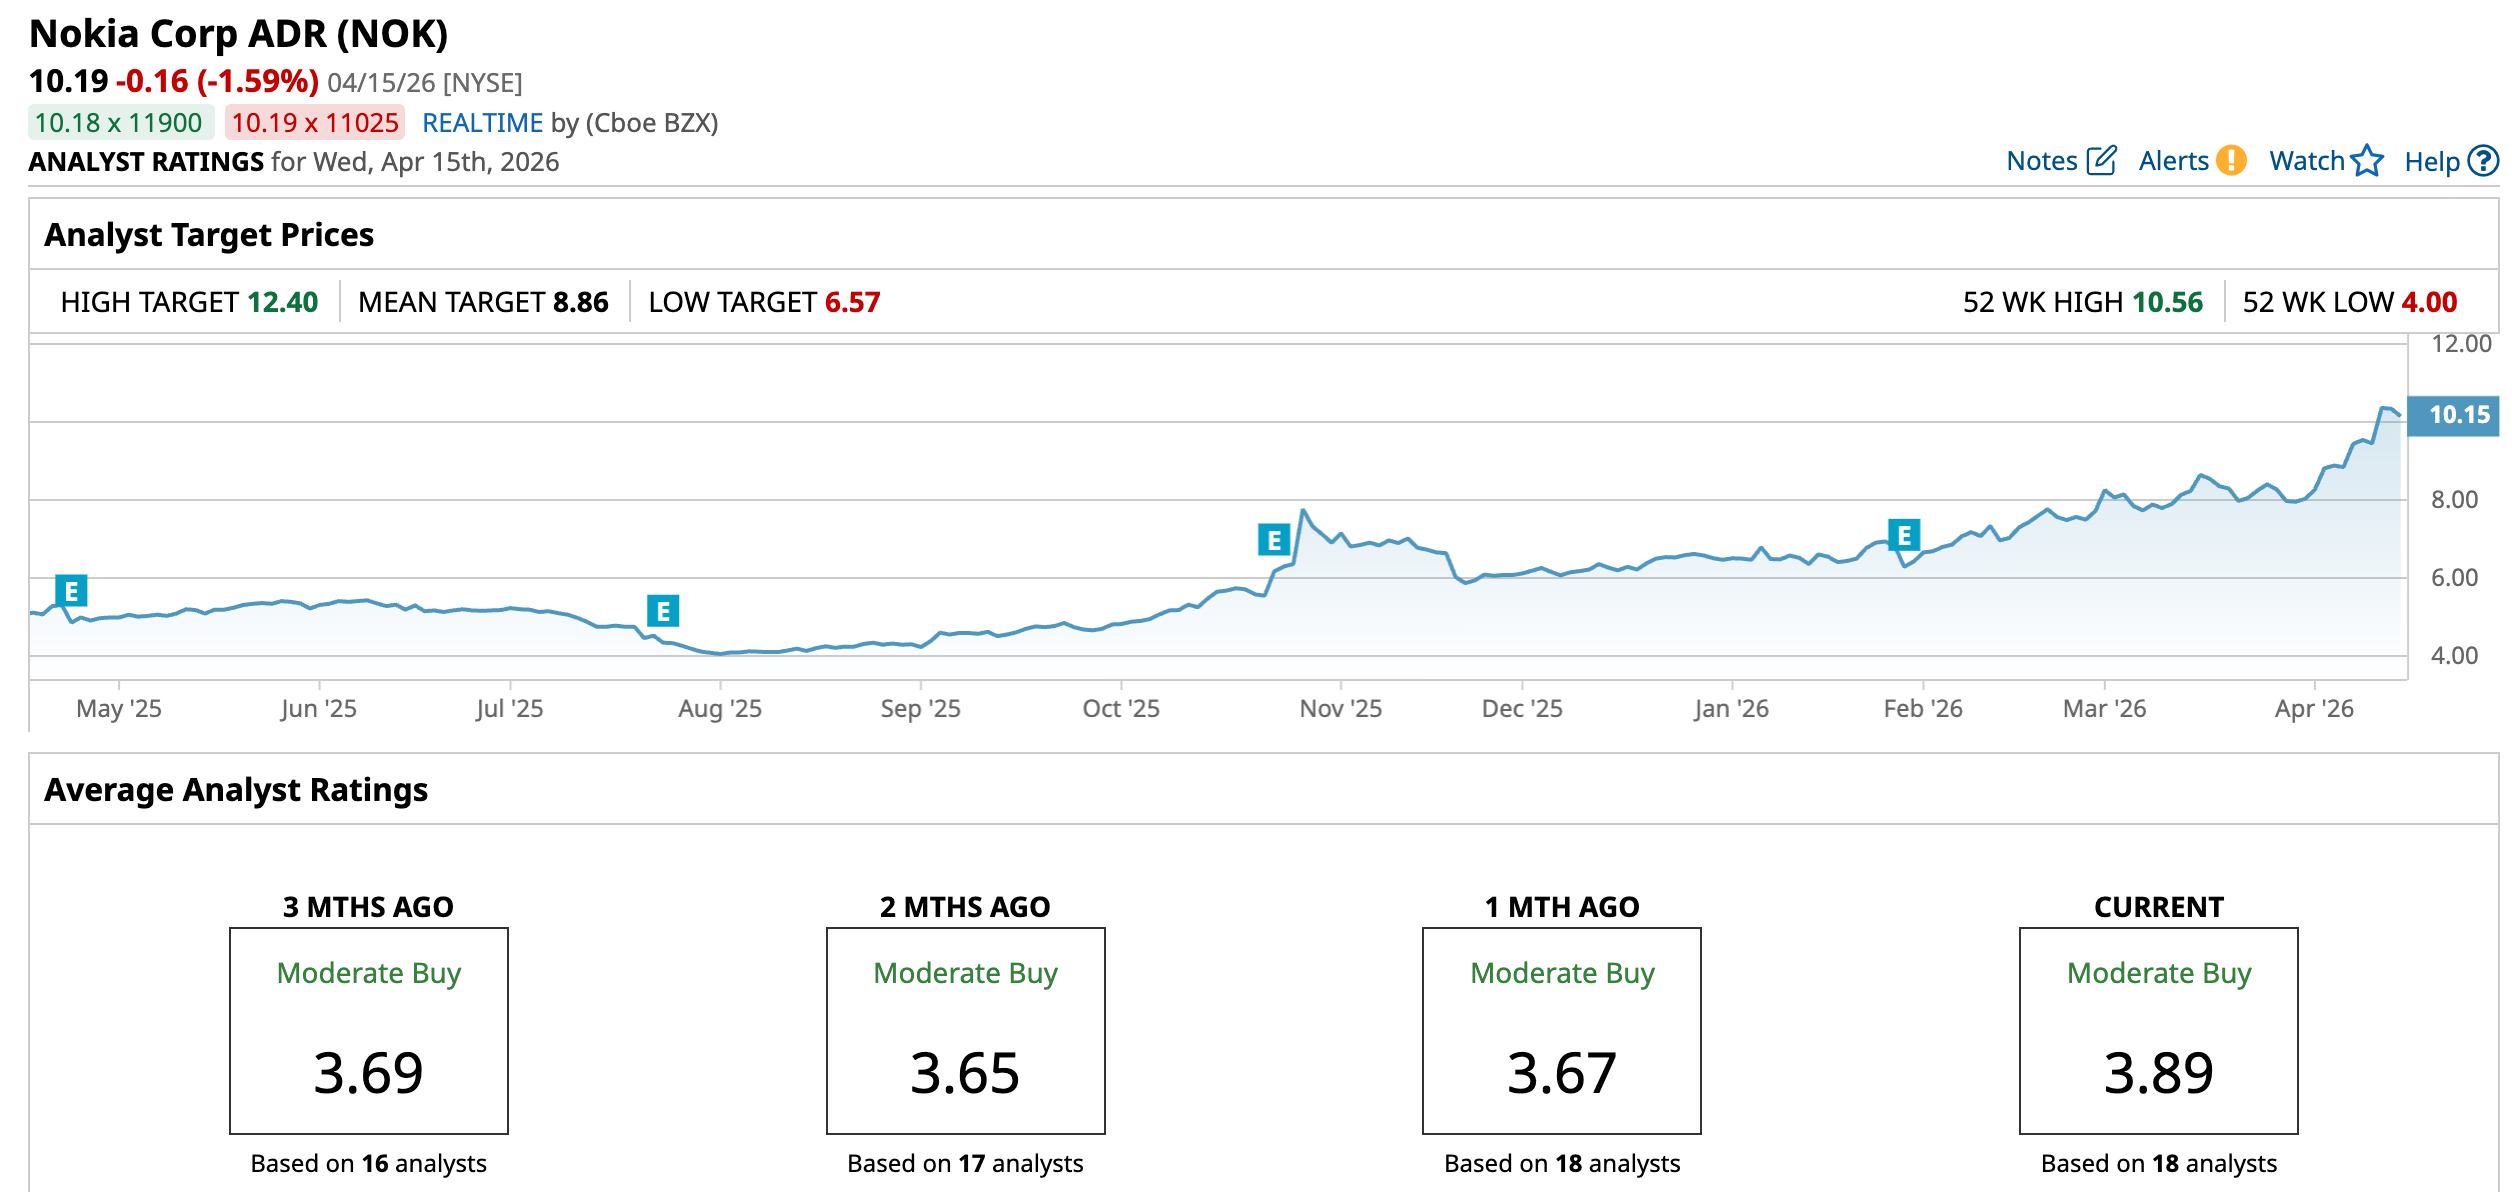Select the 2 Mths Ago 3.65 rating box
Image resolution: width=2512 pixels, height=1192 pixels.
(965, 1030)
